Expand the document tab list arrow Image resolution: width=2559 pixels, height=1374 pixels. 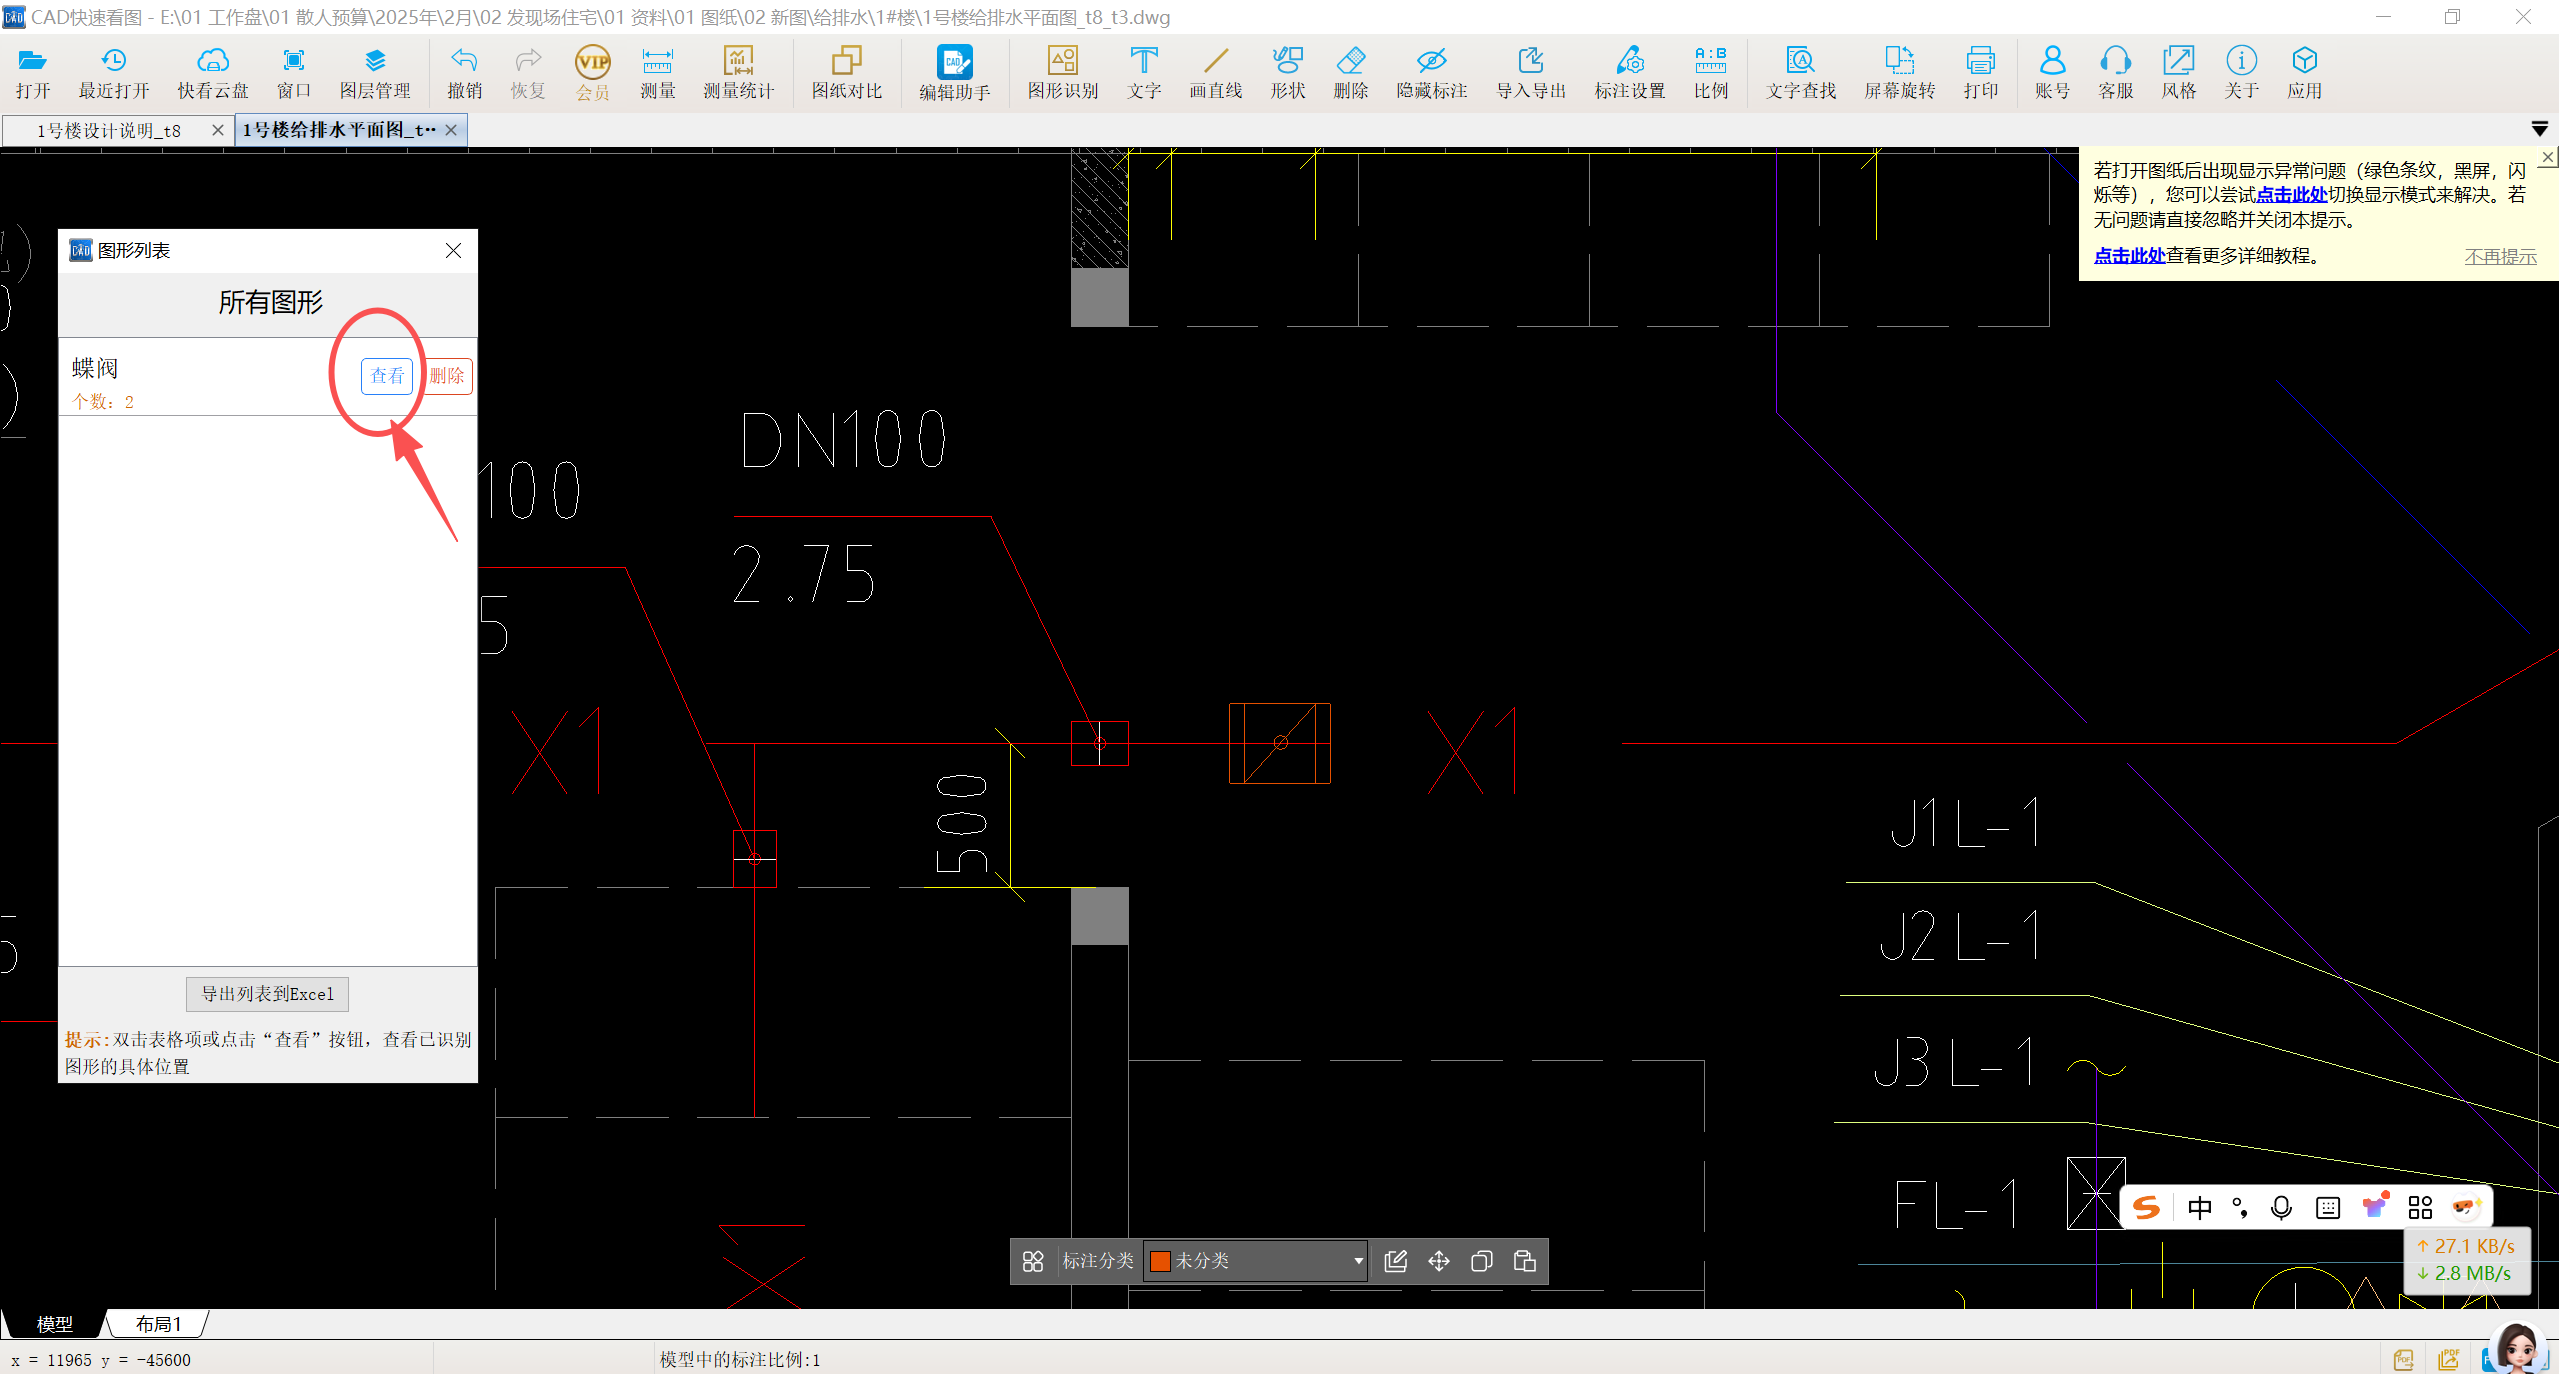2539,129
